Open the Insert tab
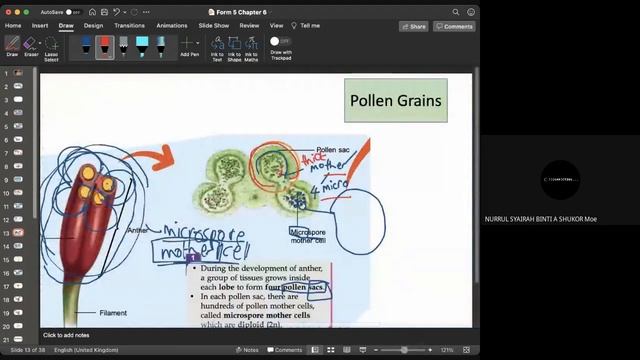640x360 pixels. 40,26
